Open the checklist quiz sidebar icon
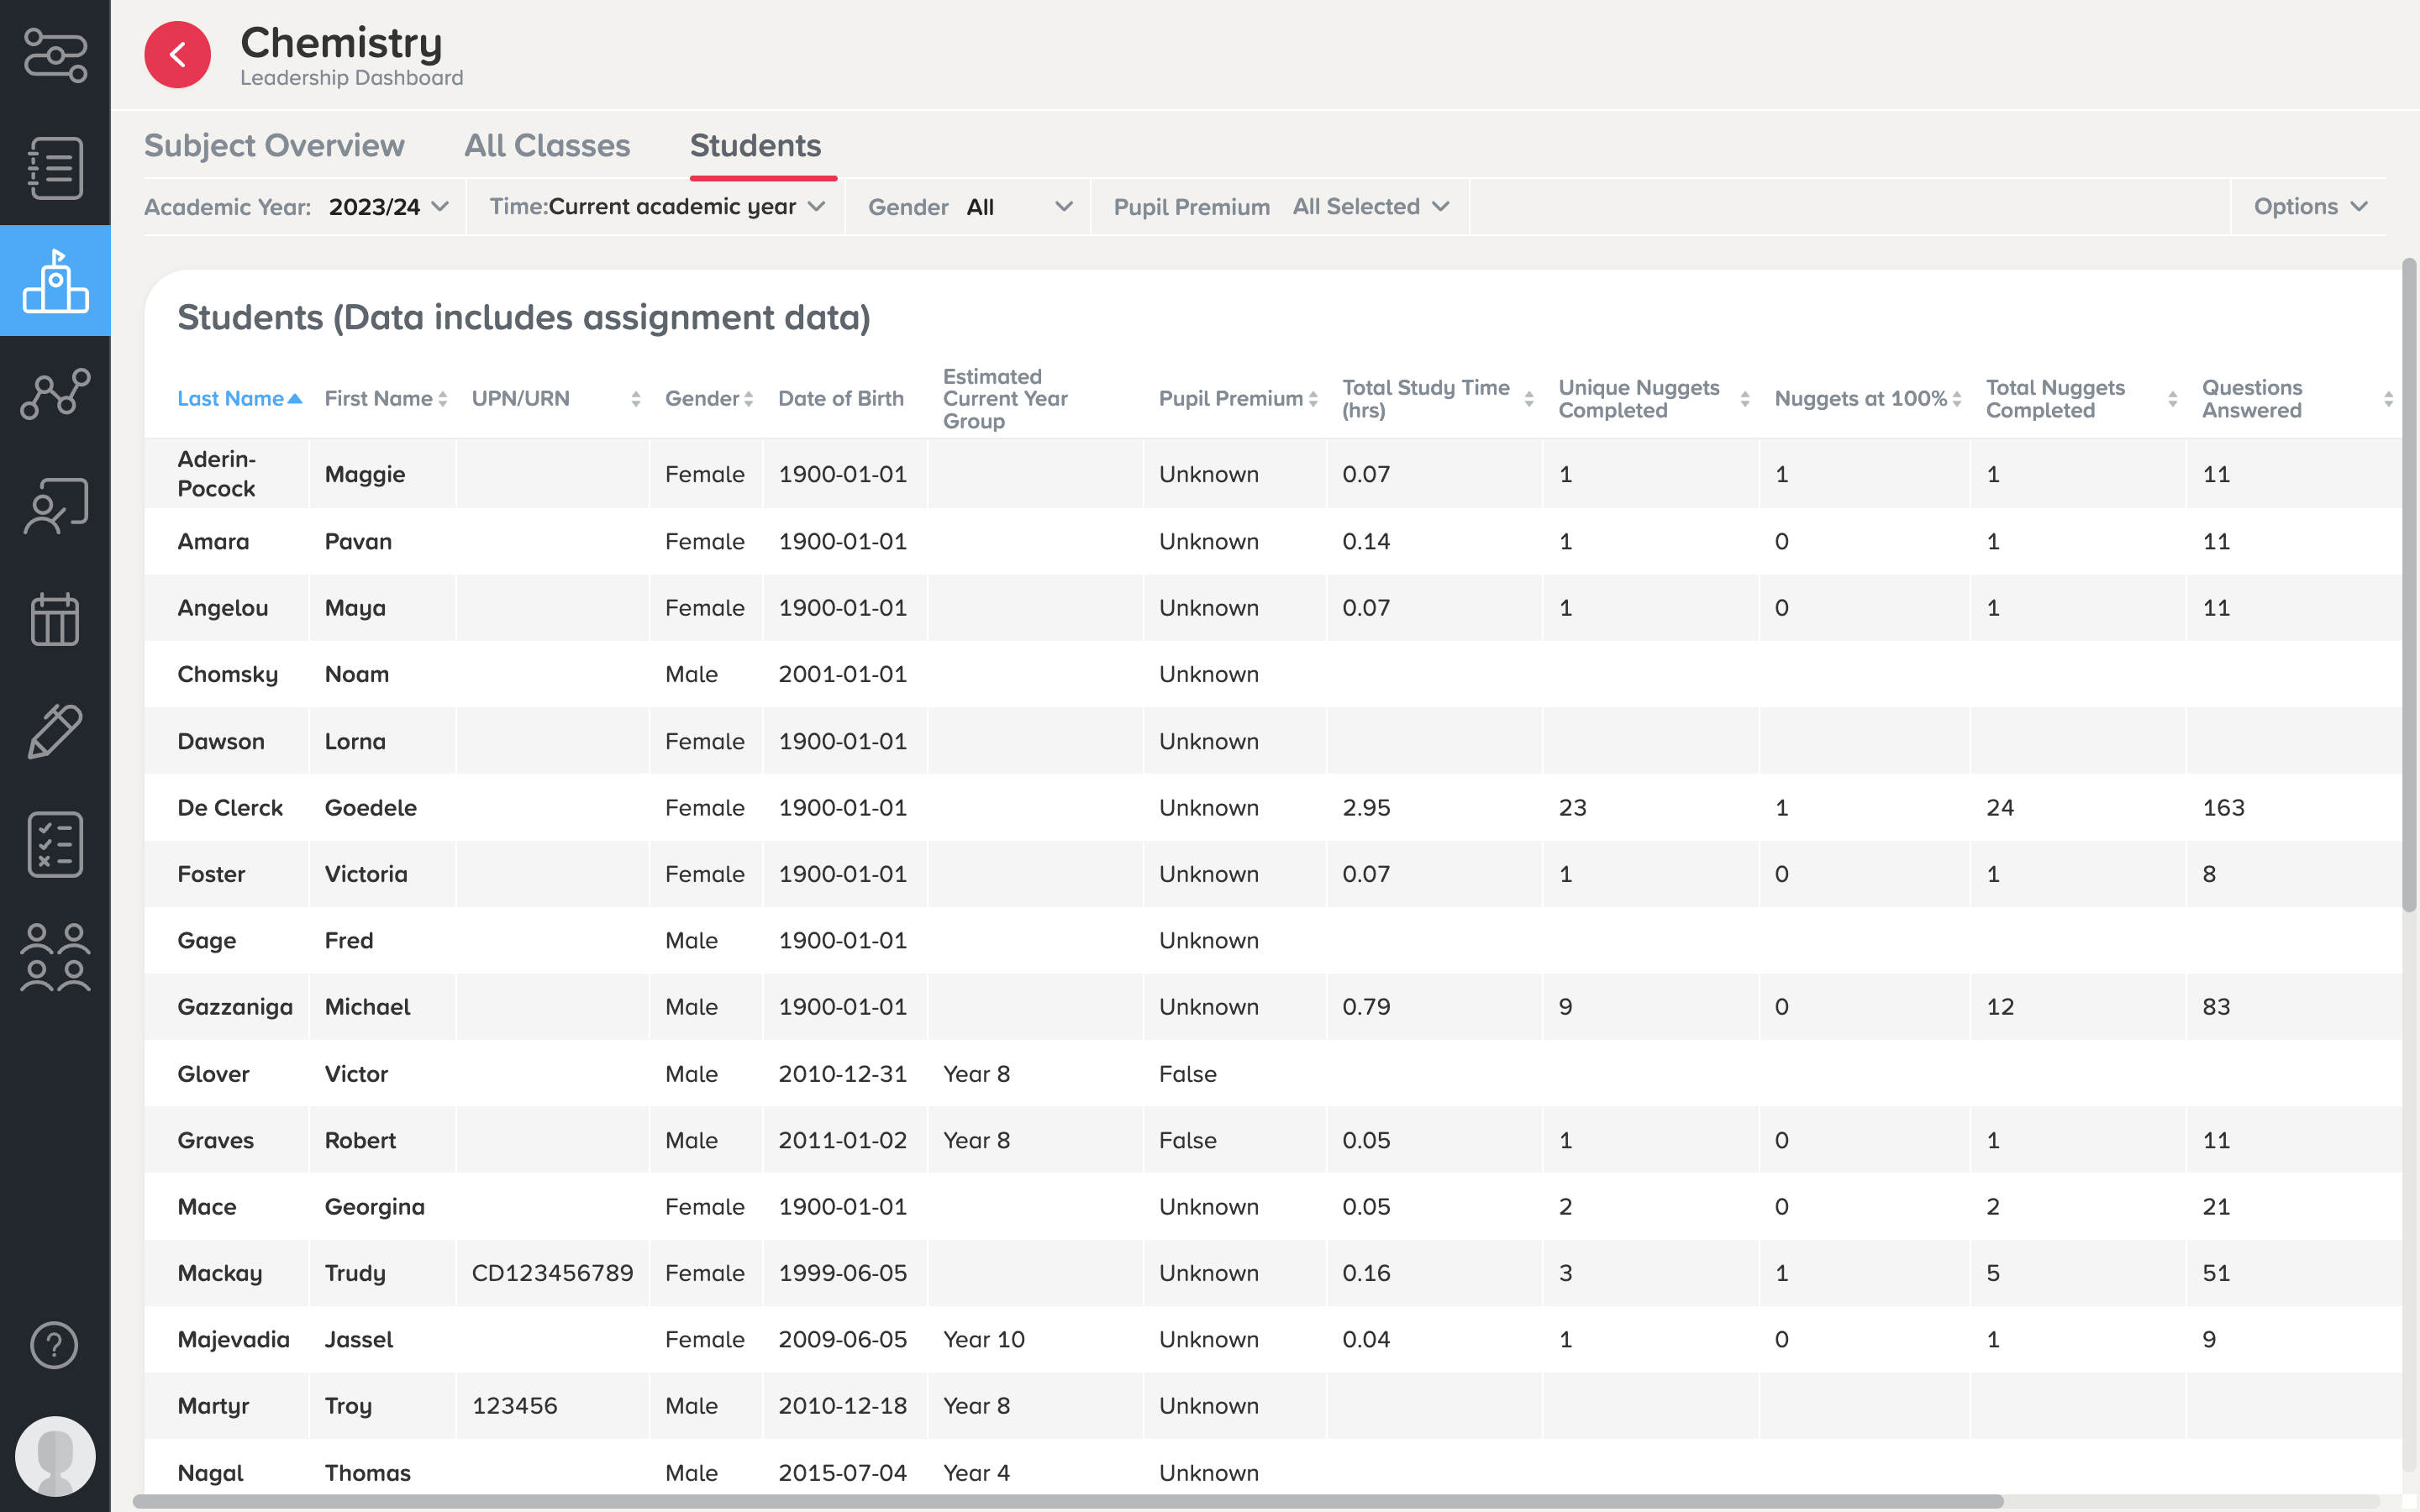This screenshot has width=2420, height=1512. pos(55,845)
